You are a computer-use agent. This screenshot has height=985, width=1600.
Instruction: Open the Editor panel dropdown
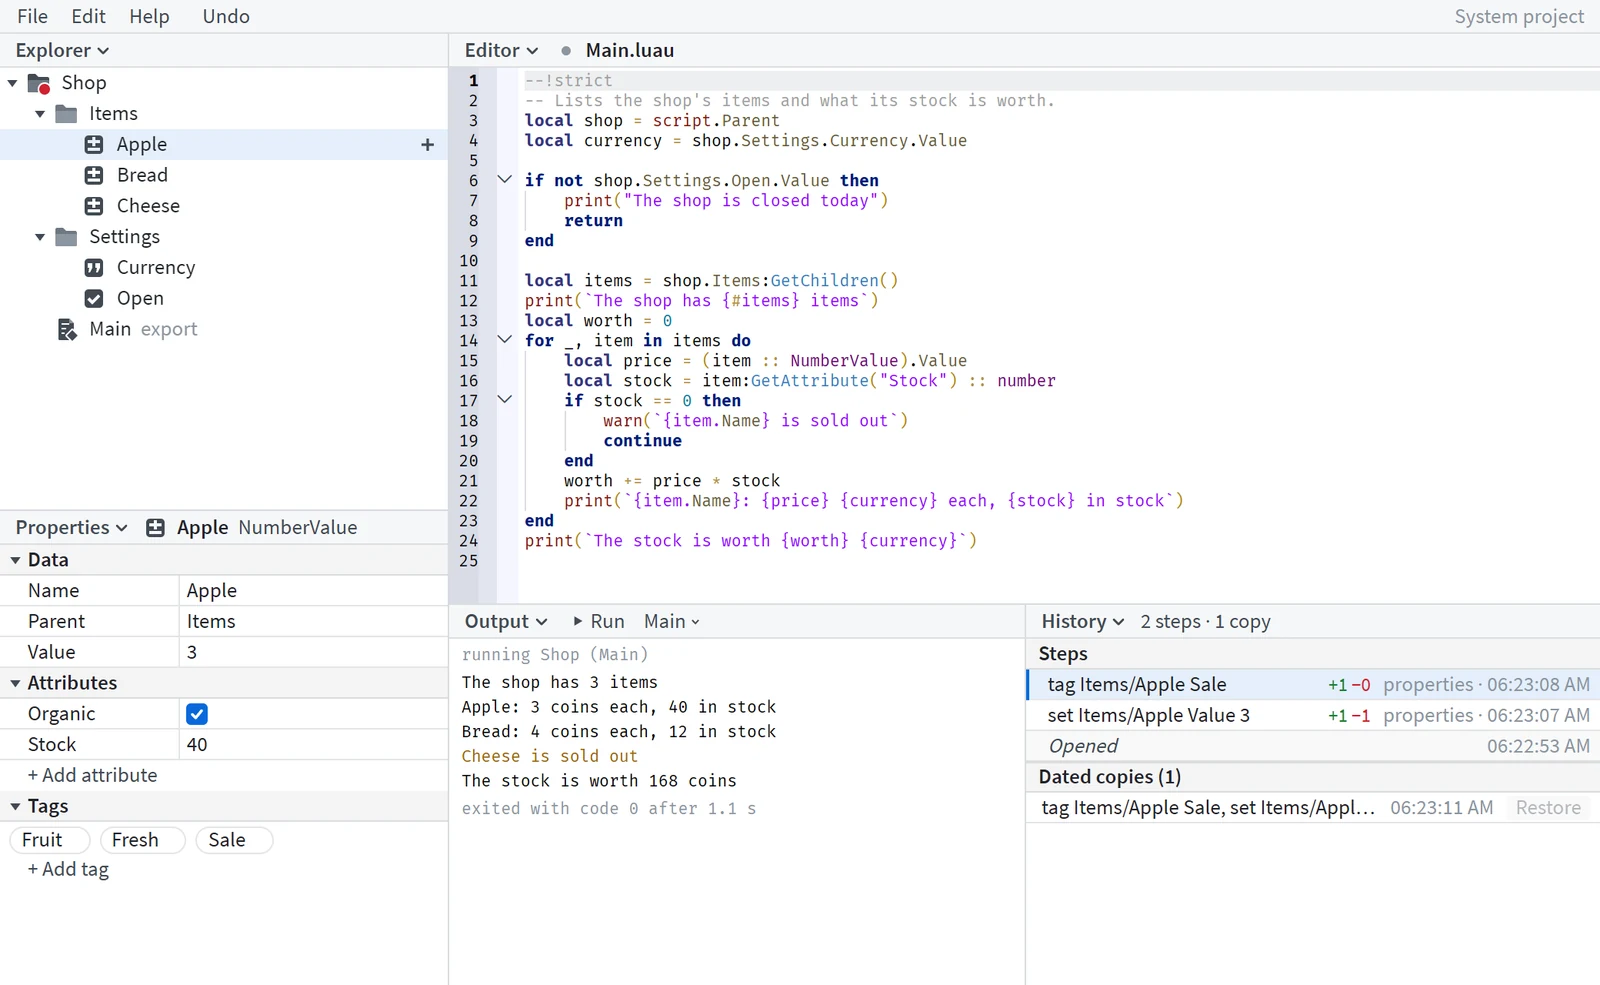[501, 51]
